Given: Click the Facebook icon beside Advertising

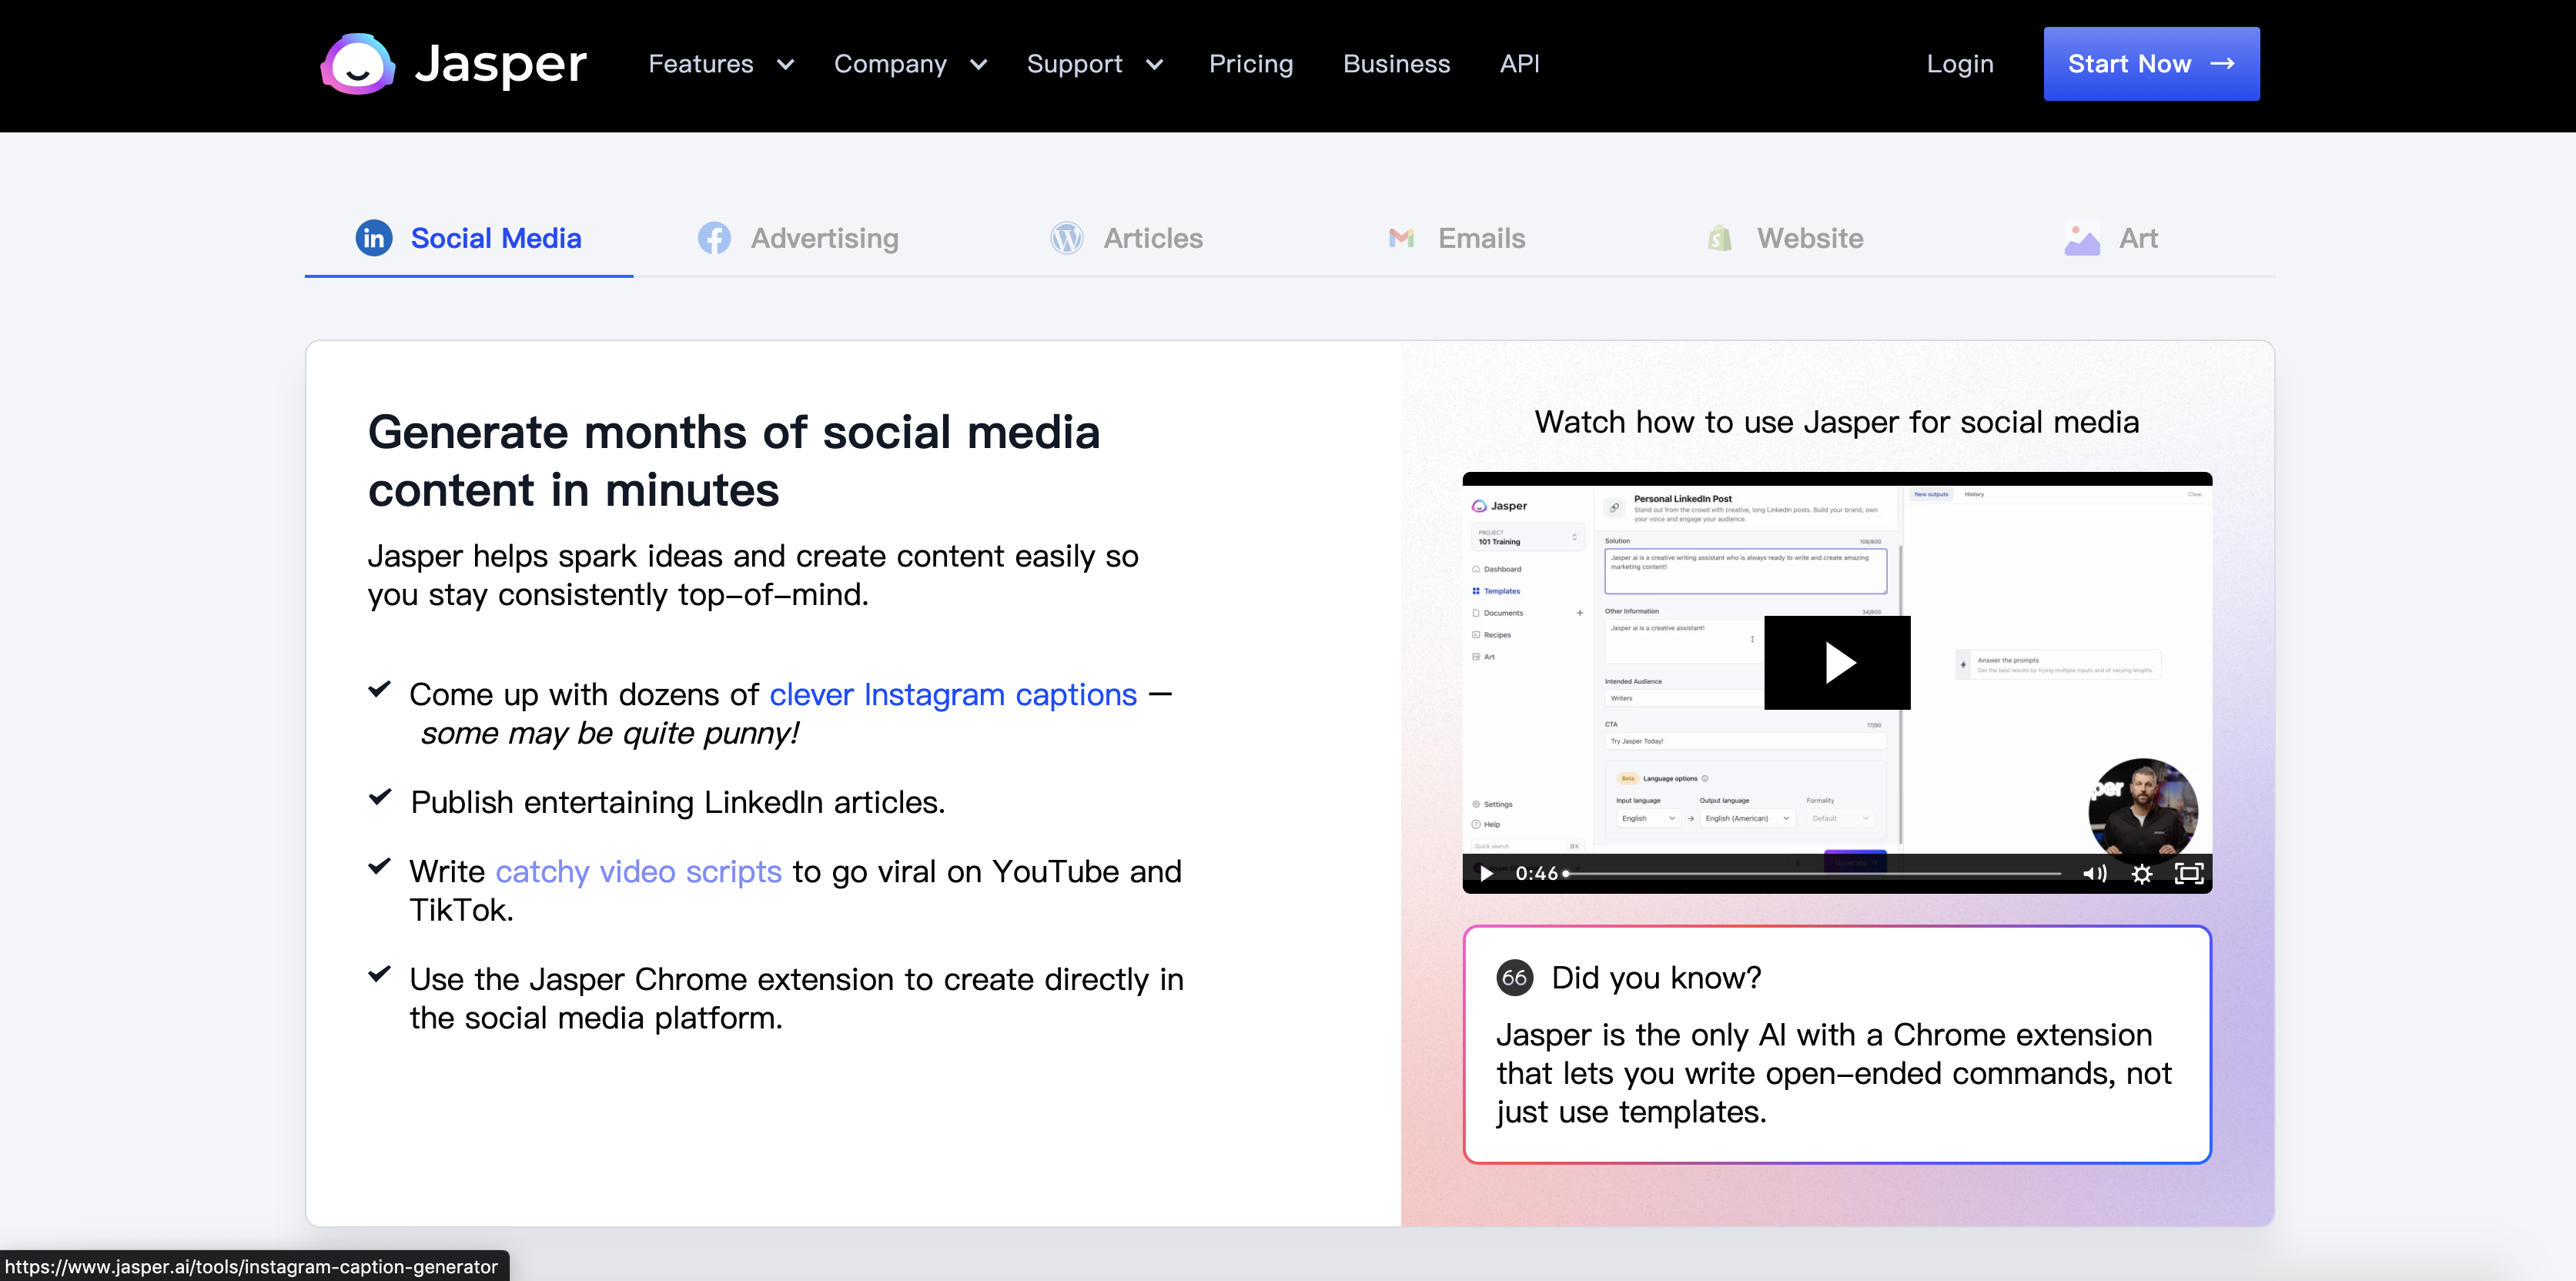Looking at the screenshot, I should (714, 238).
